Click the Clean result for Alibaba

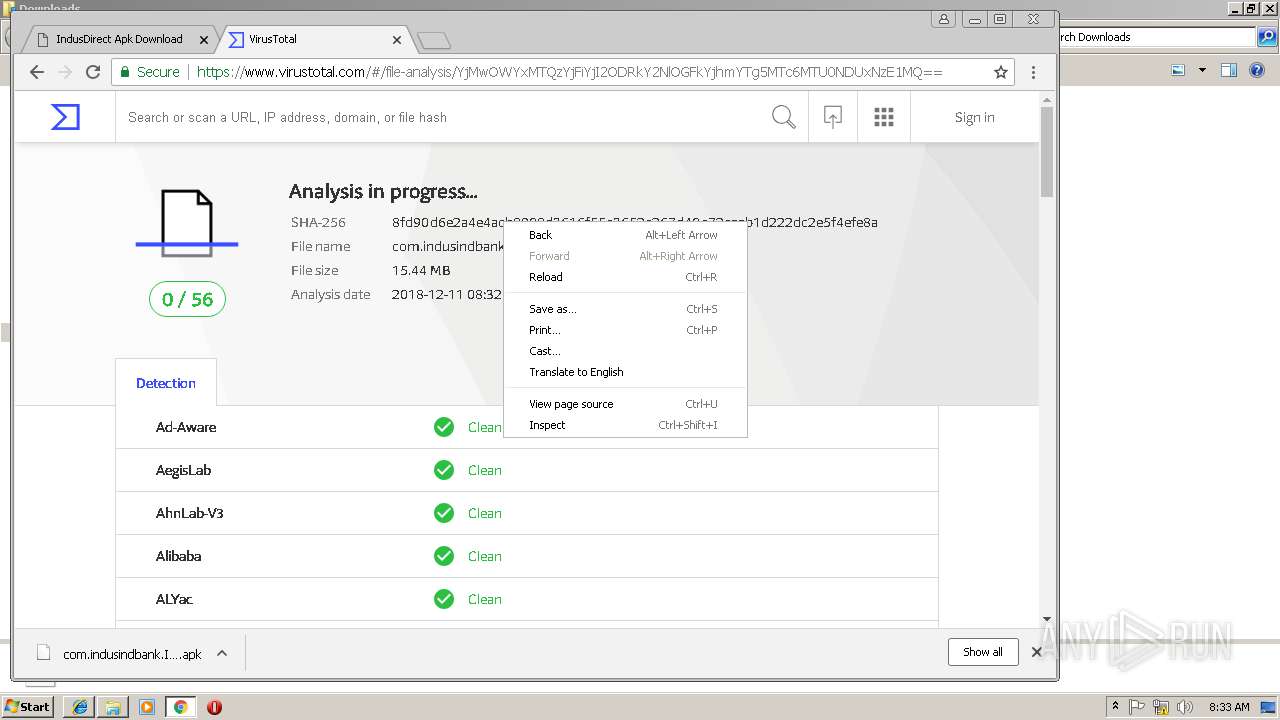tap(485, 556)
